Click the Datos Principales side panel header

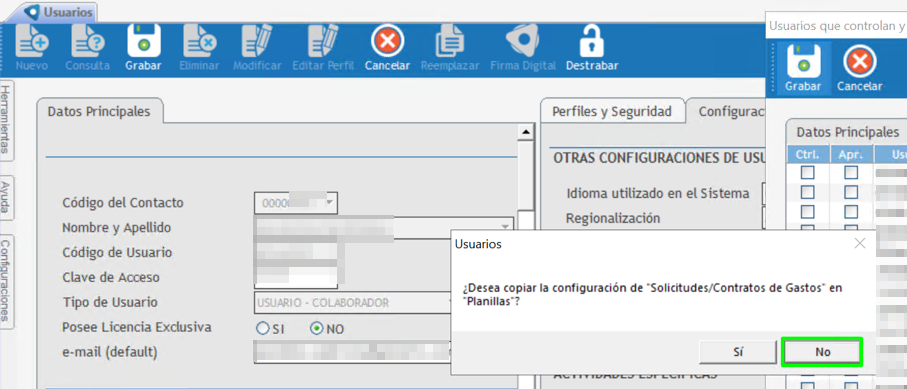pyautogui.click(x=847, y=132)
